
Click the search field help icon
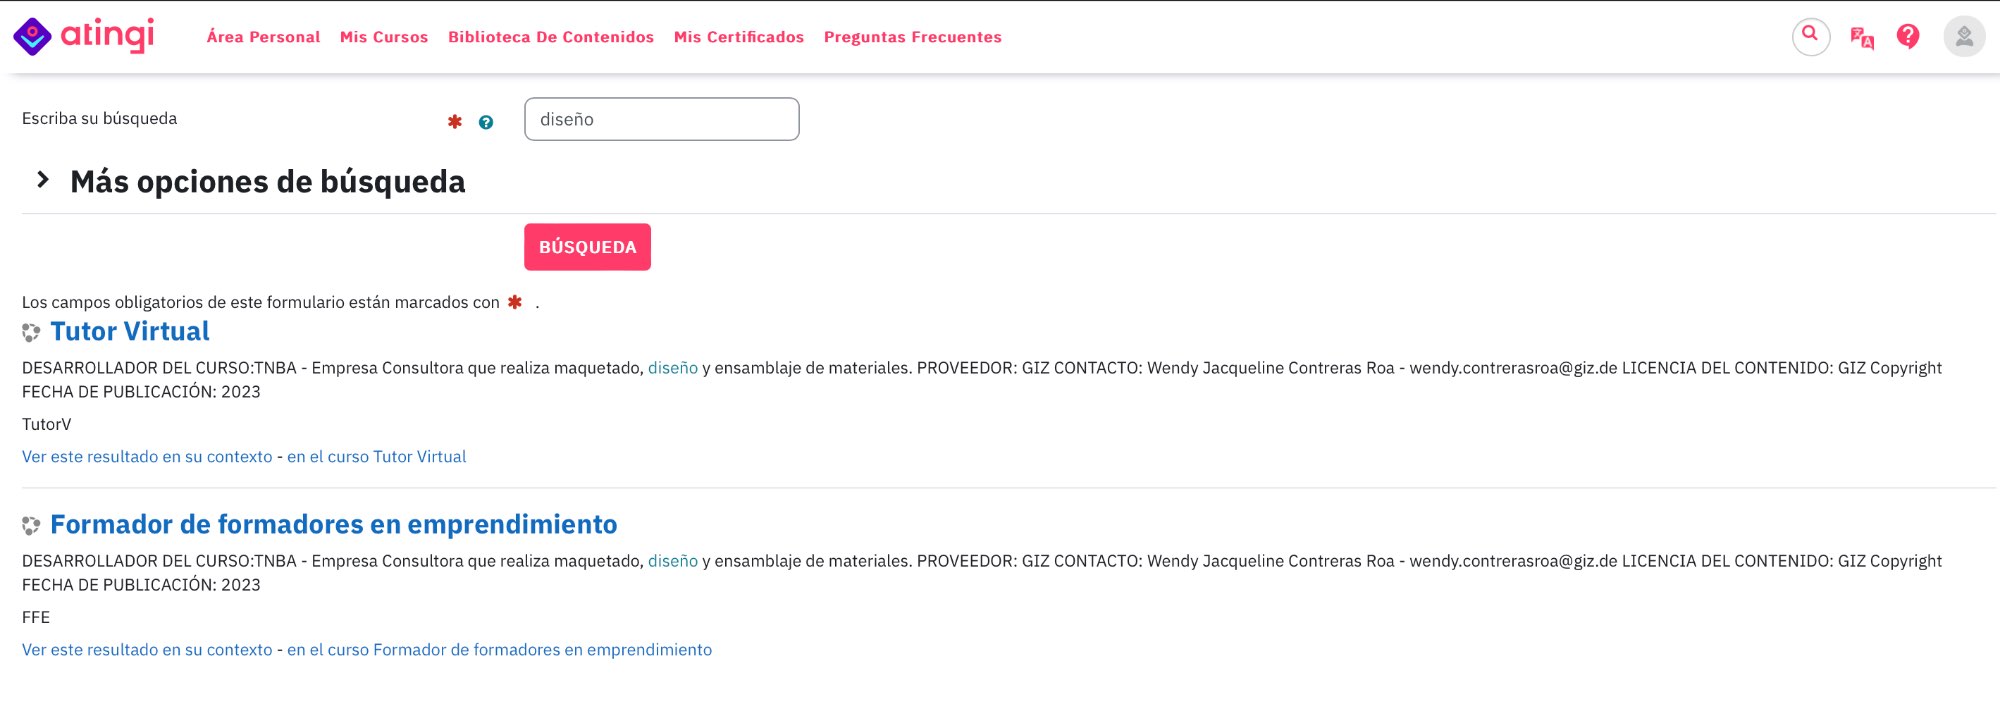point(486,122)
